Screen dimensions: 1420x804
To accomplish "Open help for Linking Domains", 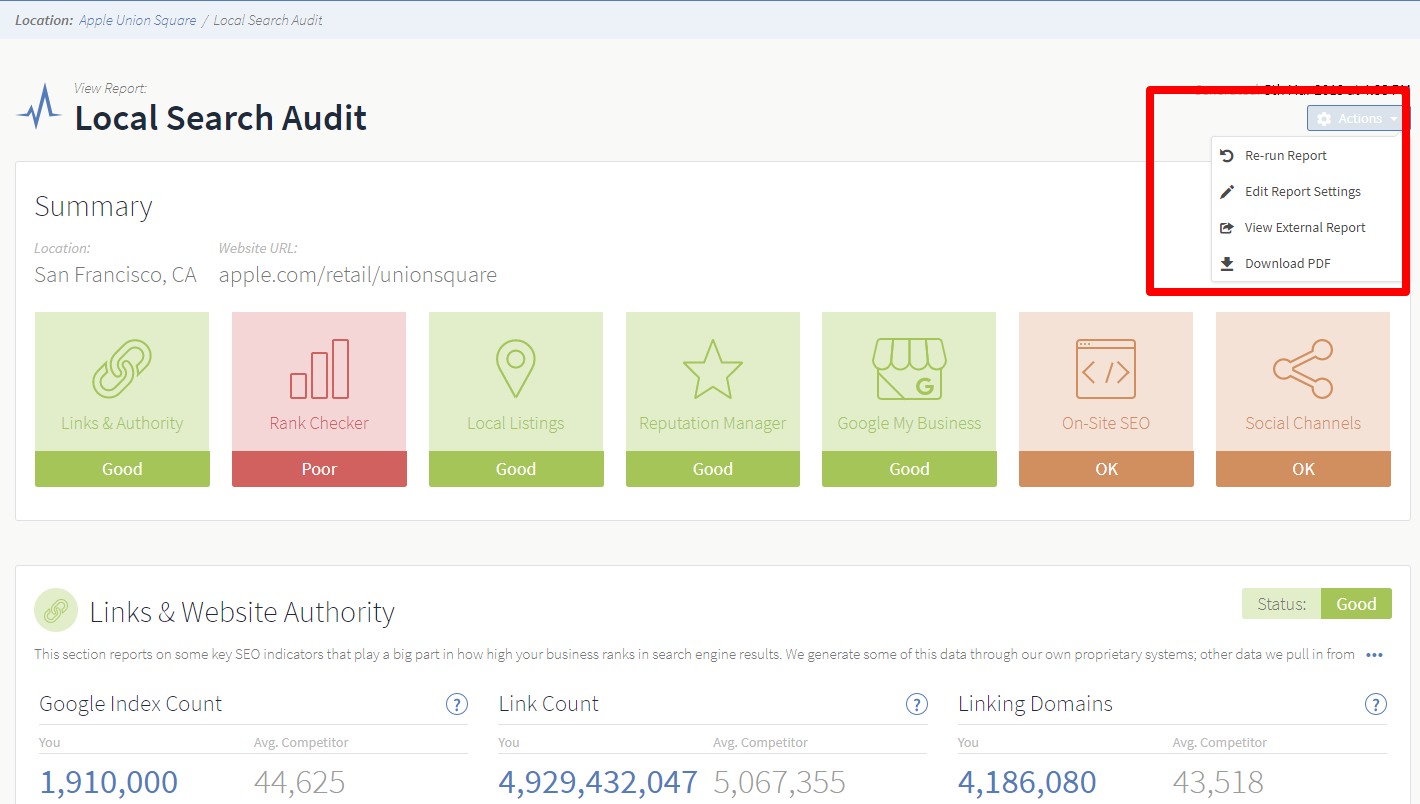I will [1376, 704].
